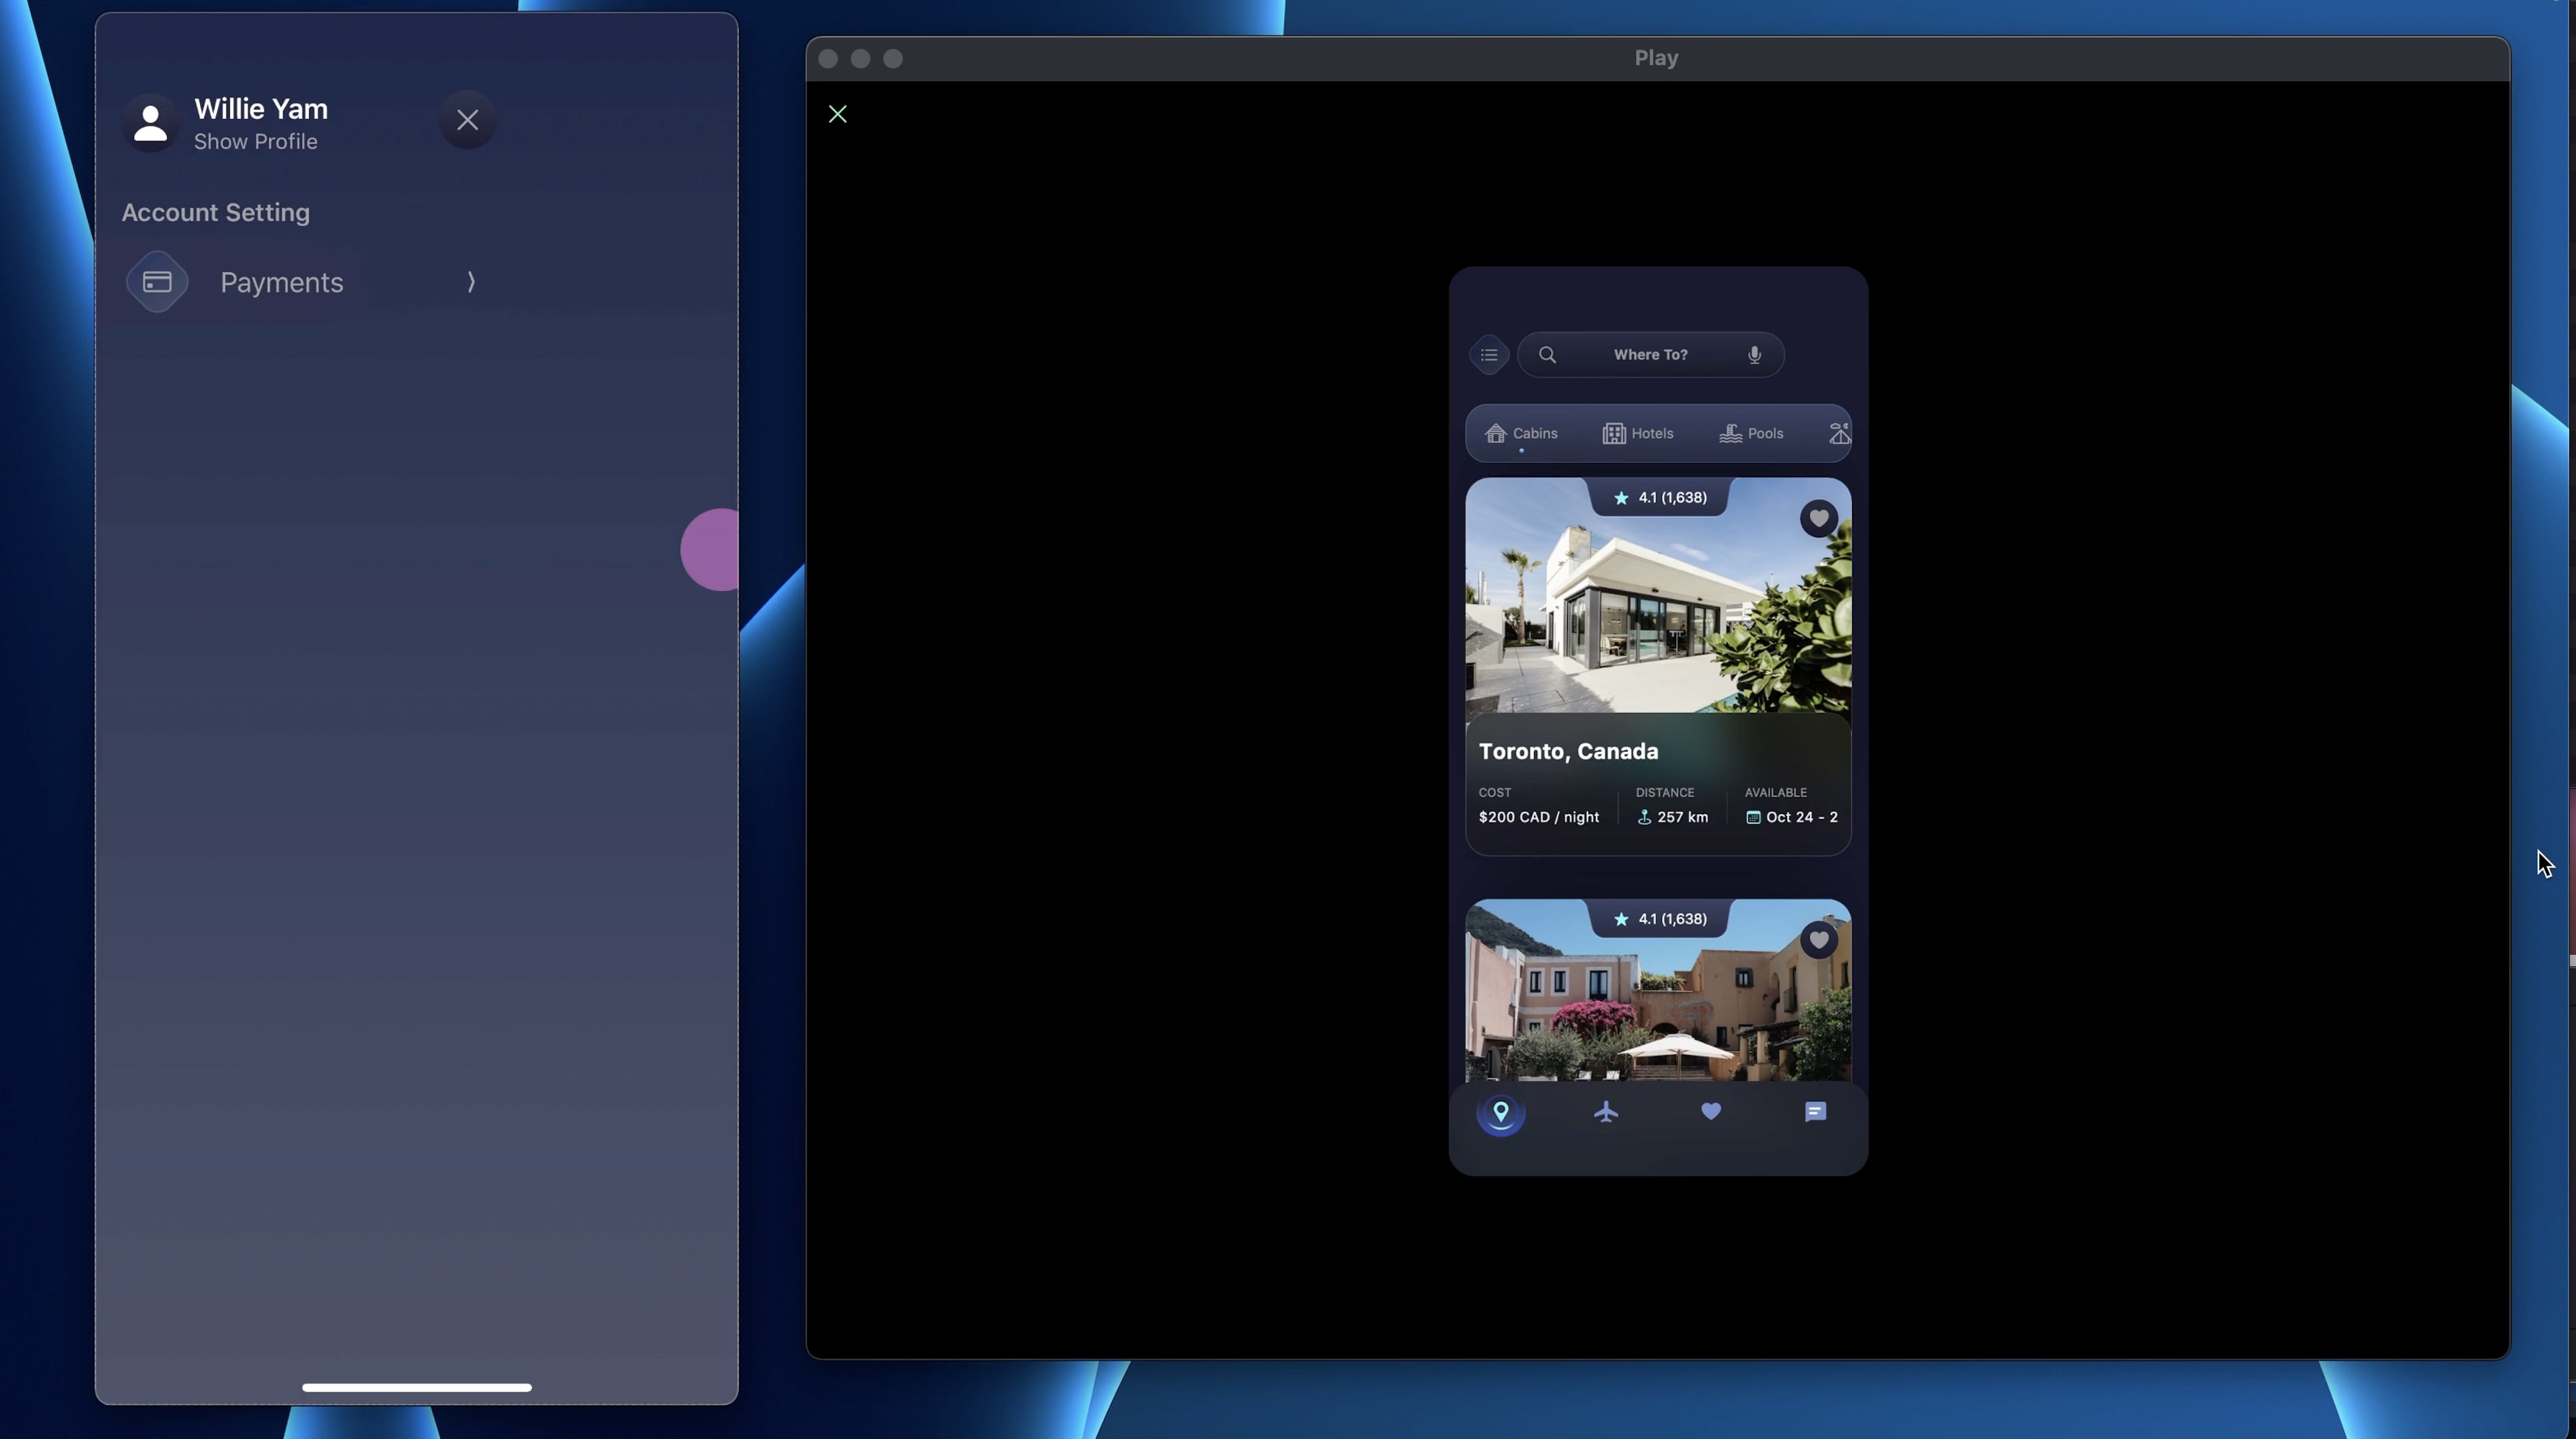Select the location pin tab icon
Screen dimensions: 2576x1439
(x=1500, y=1112)
